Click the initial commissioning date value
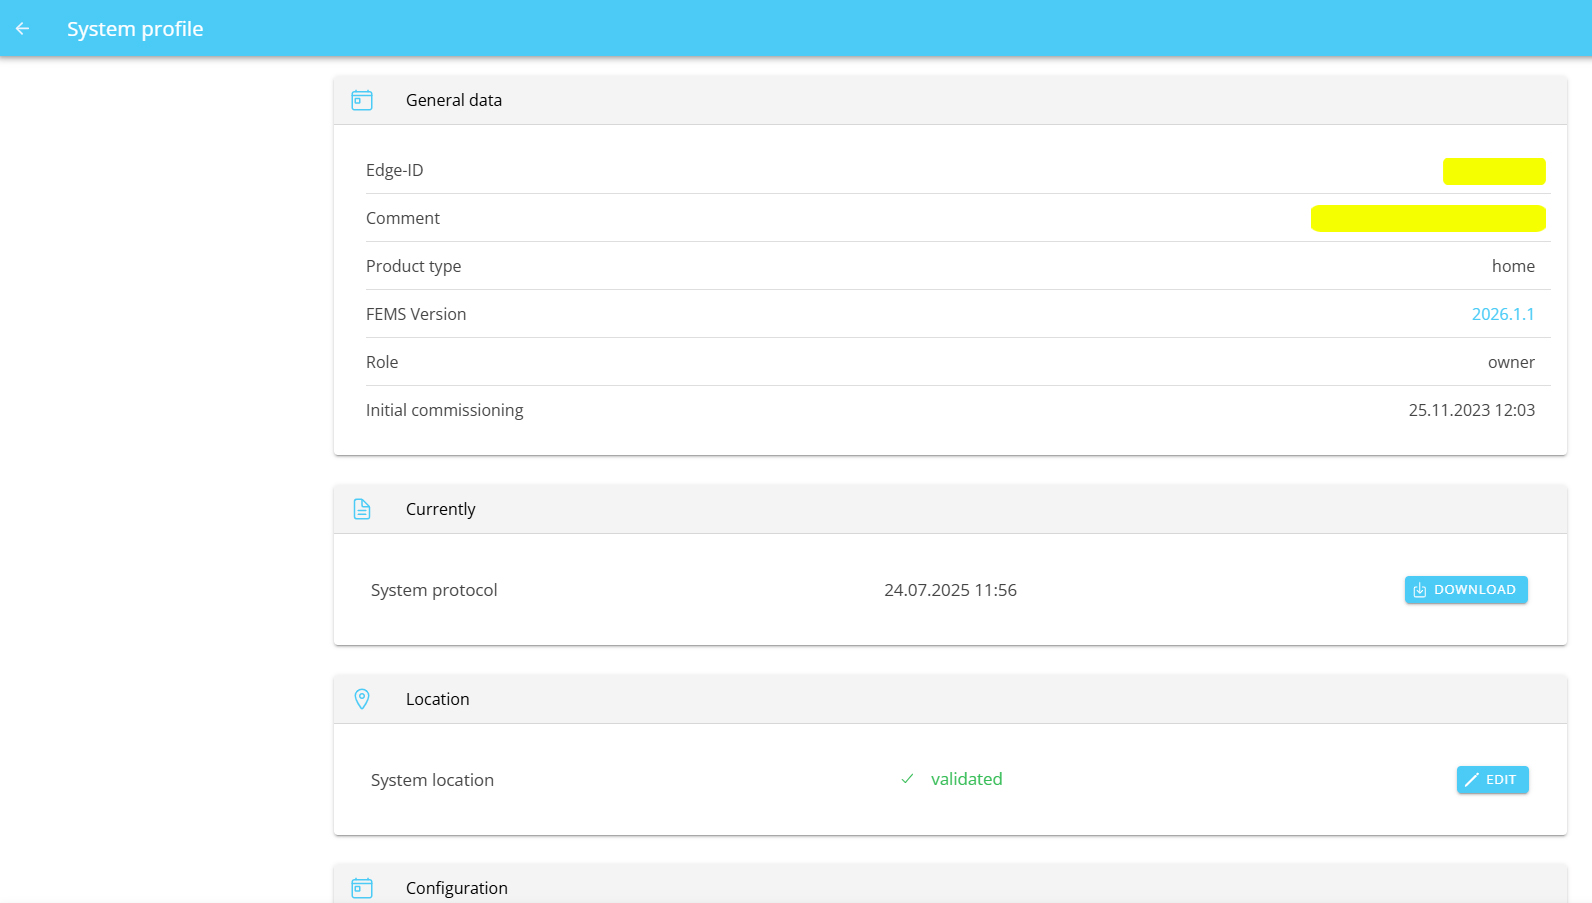Image resolution: width=1592 pixels, height=903 pixels. 1471,410
